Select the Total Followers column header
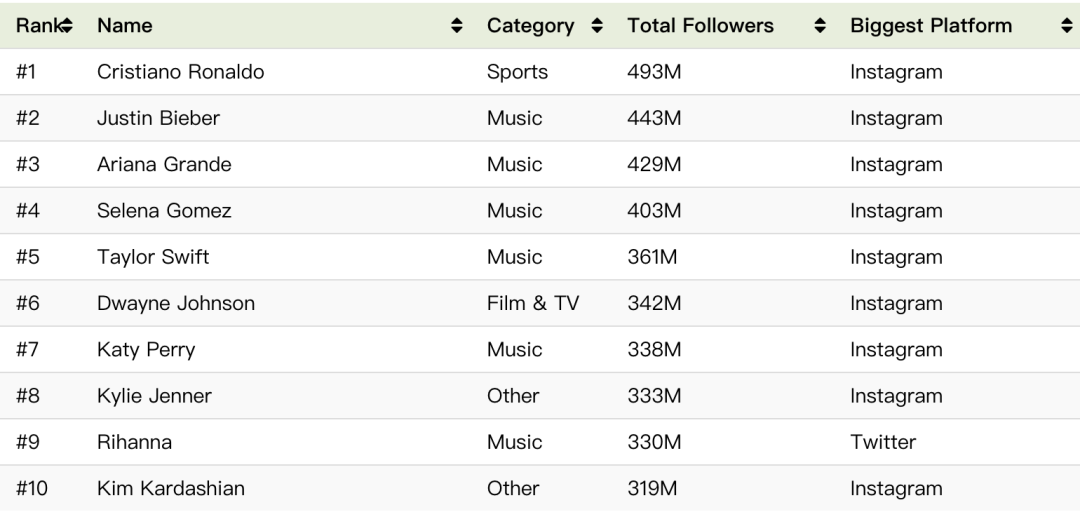 (x=700, y=25)
